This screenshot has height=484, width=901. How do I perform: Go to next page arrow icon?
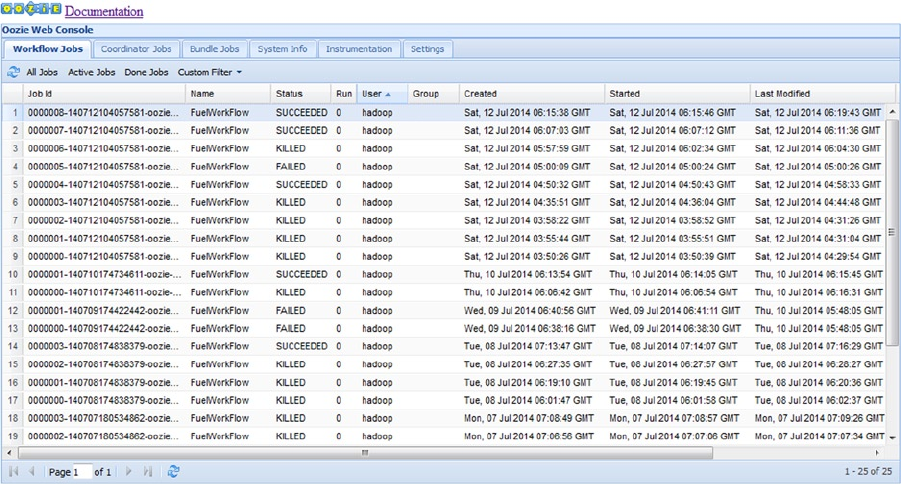point(129,471)
